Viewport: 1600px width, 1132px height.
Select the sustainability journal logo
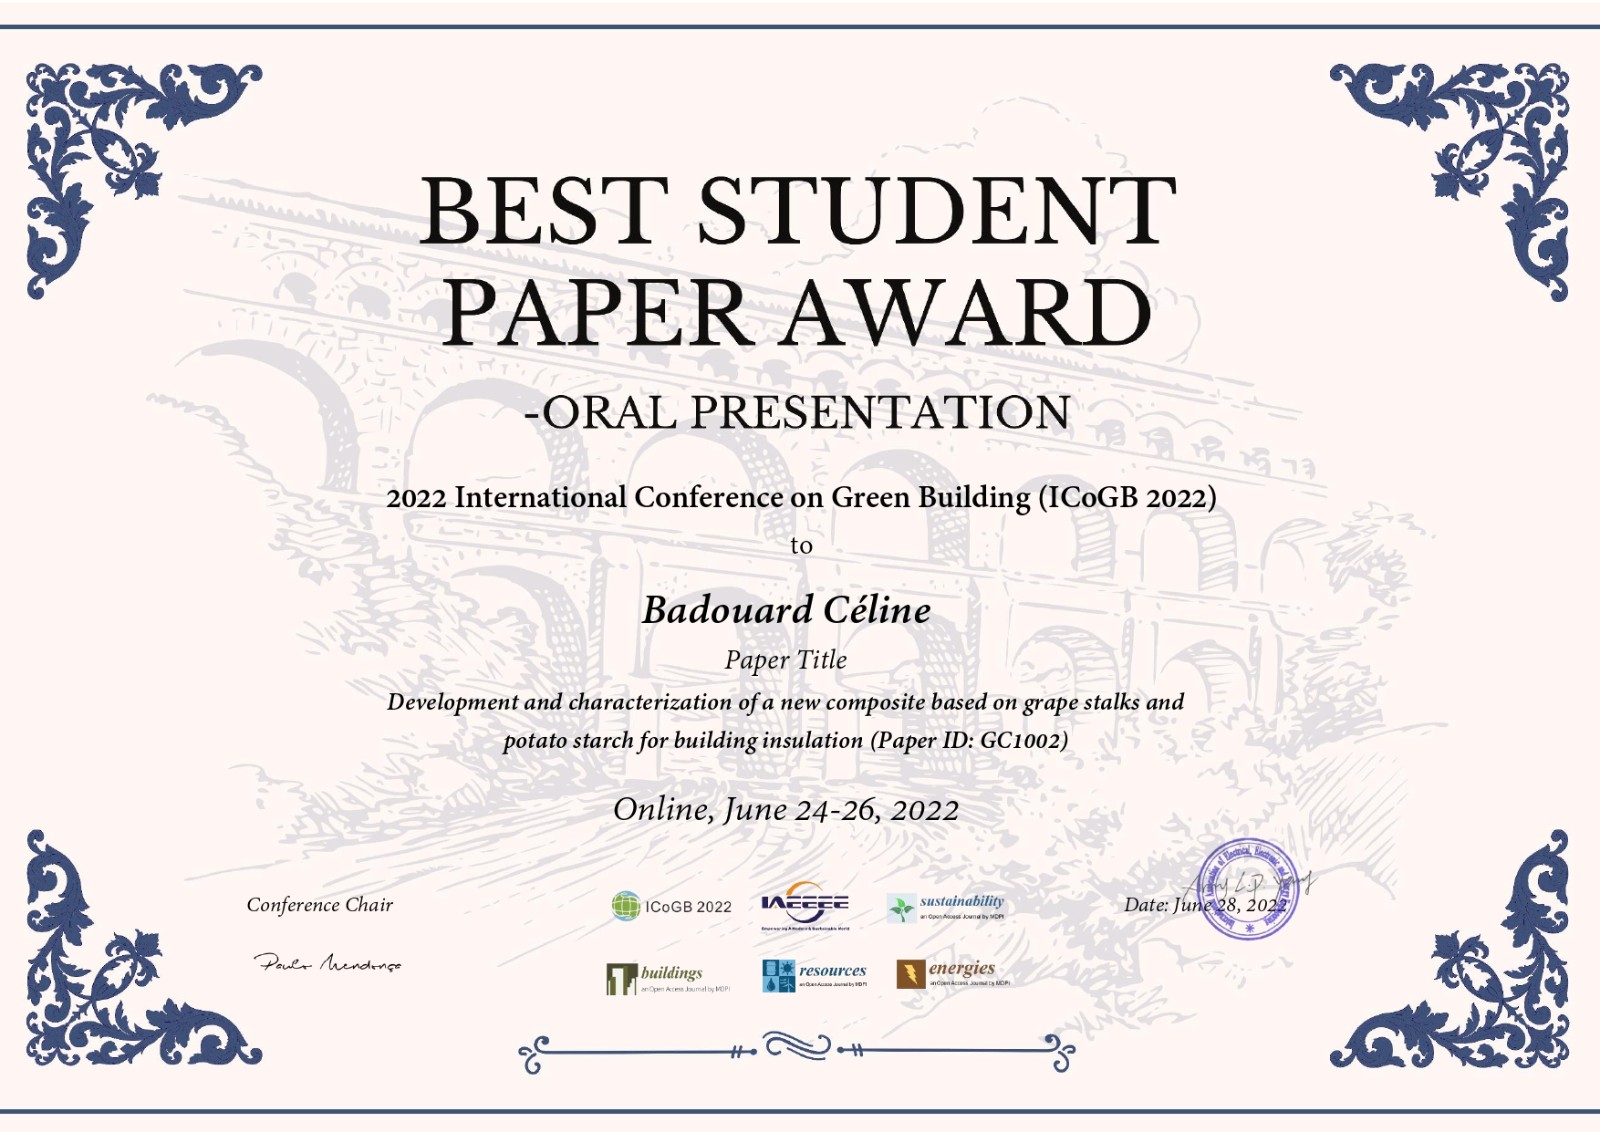click(x=946, y=907)
